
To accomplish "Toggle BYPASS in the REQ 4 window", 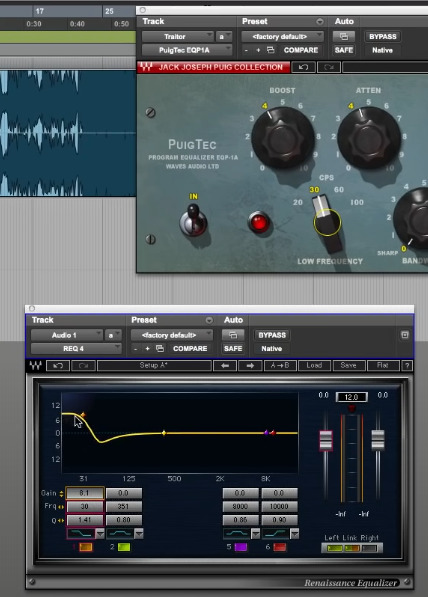I will pos(272,335).
